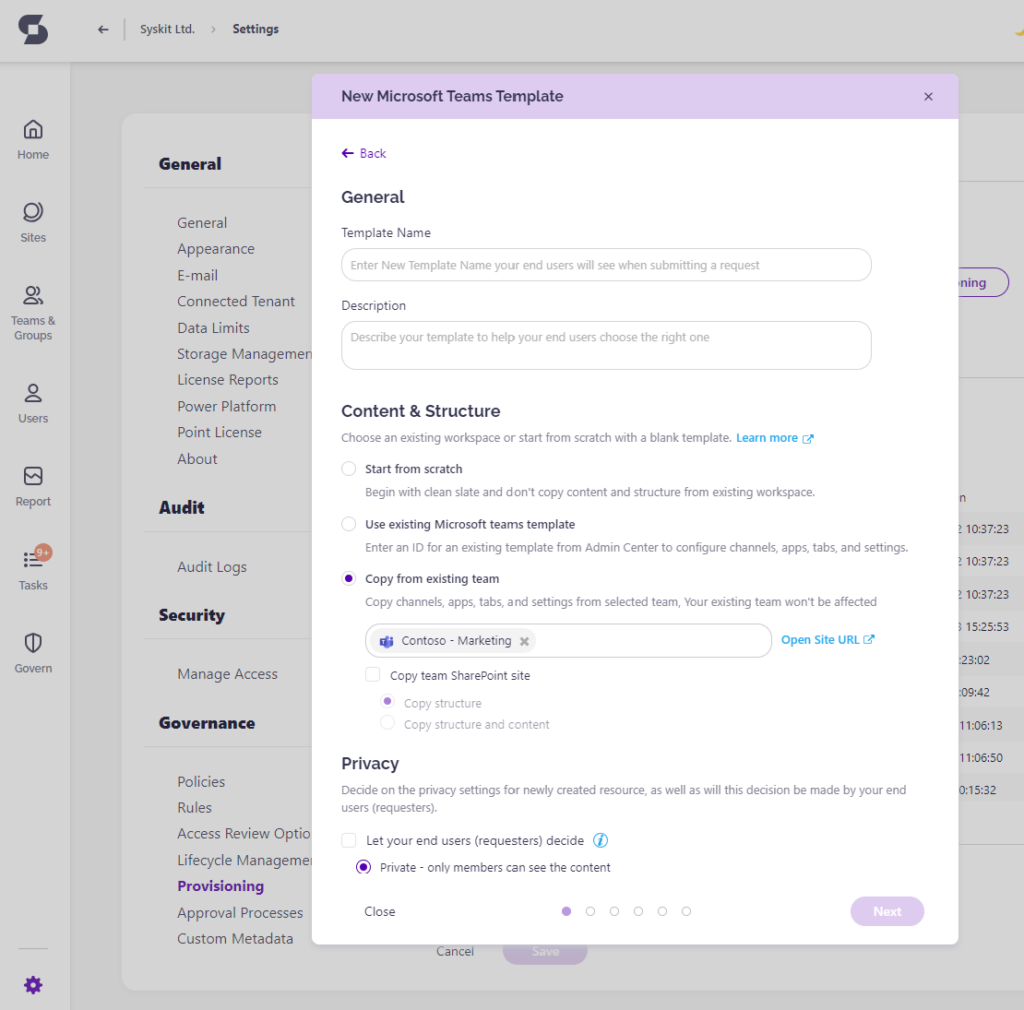Click the first wizard step dot
The image size is (1024, 1010).
[566, 911]
